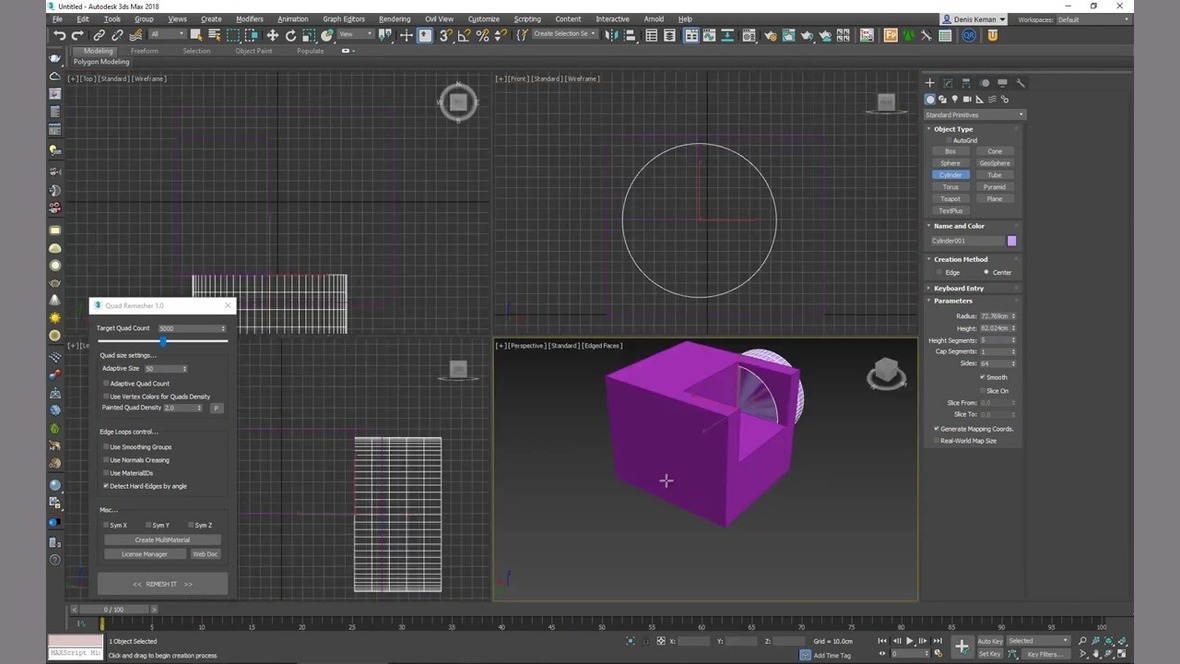1180x664 pixels.
Task: Open the Rendering menu
Action: 394,19
